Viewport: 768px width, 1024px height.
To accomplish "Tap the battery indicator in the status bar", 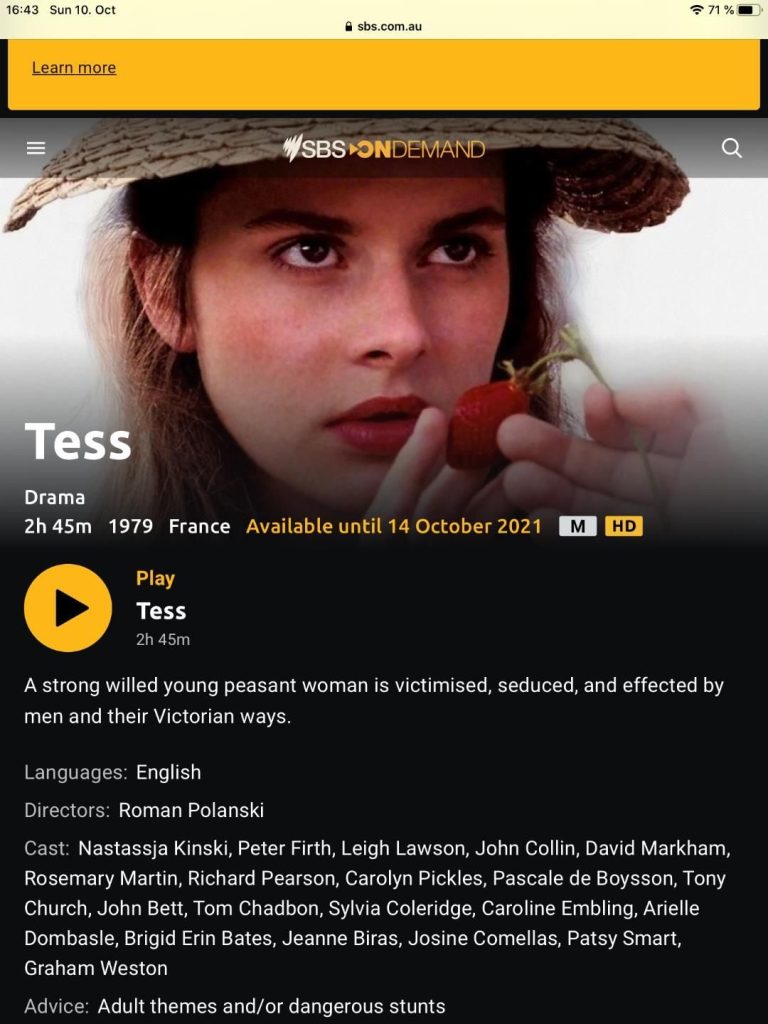I will (x=750, y=10).
